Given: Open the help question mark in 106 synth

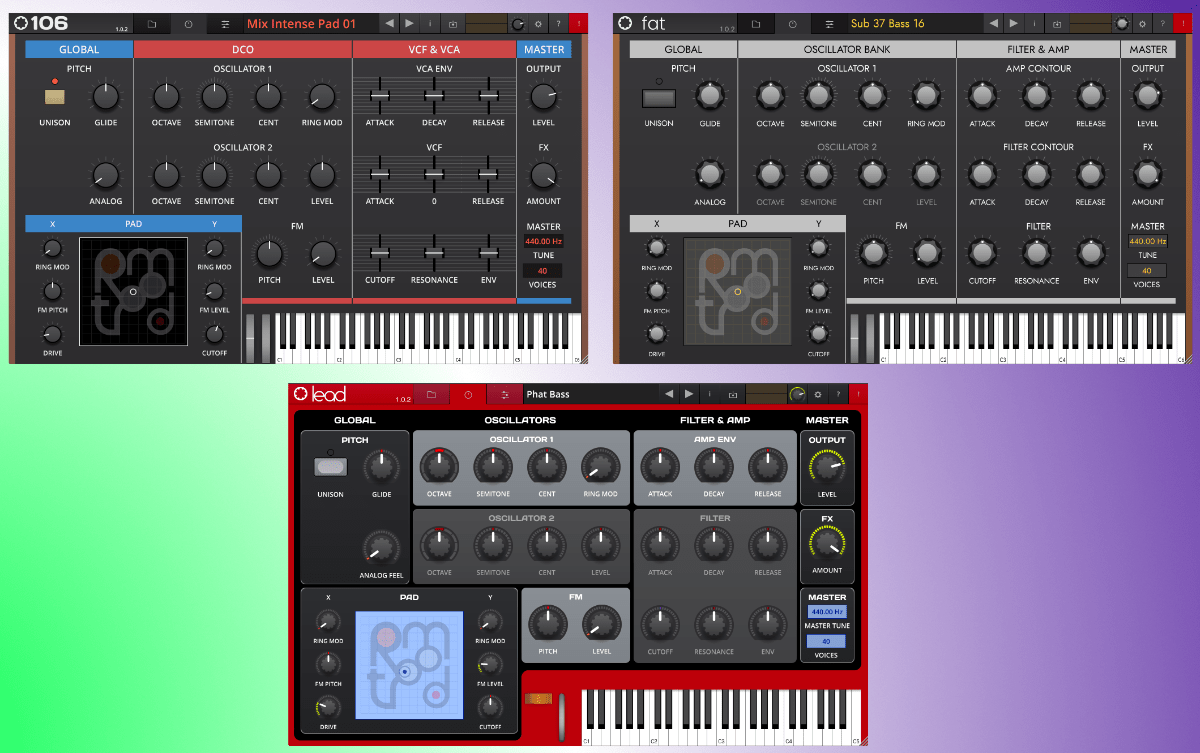Looking at the screenshot, I should [558, 23].
